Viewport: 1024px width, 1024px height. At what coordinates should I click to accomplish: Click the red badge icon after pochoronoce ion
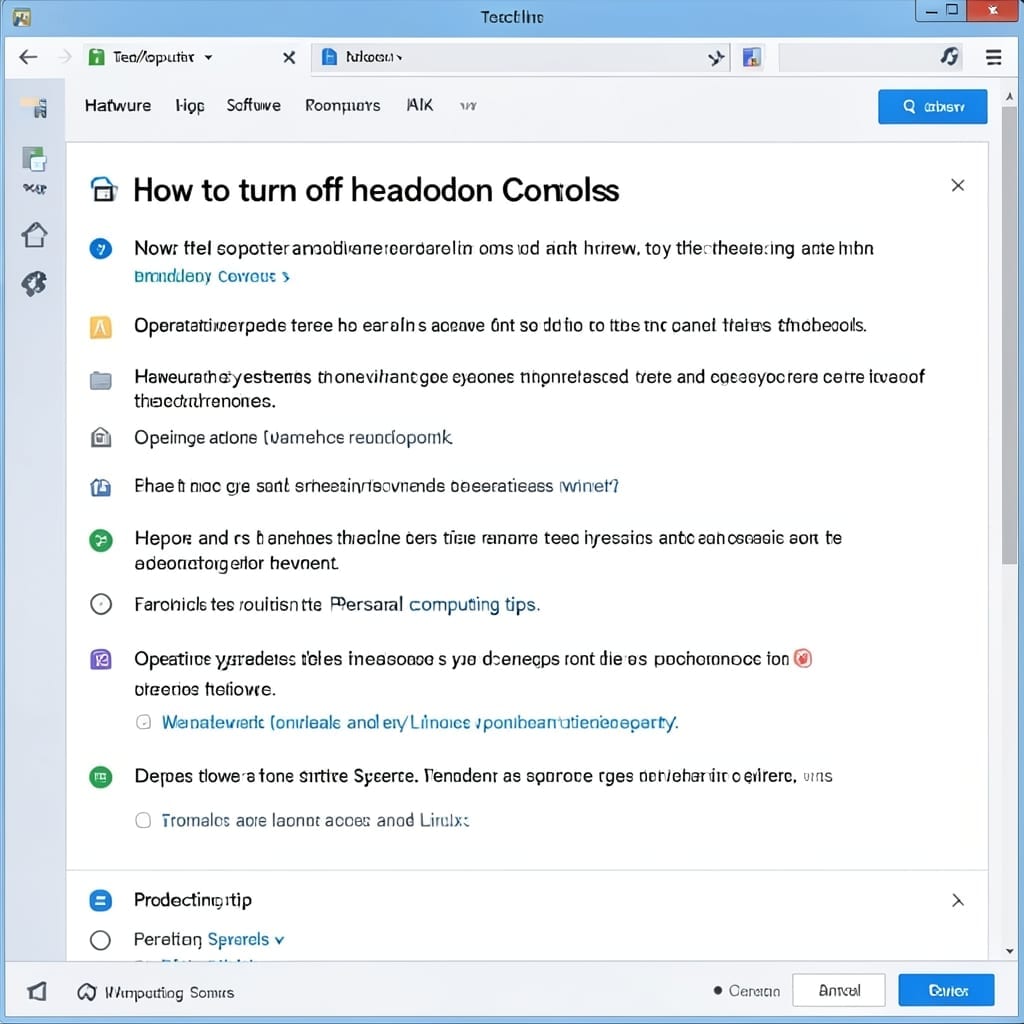click(803, 658)
